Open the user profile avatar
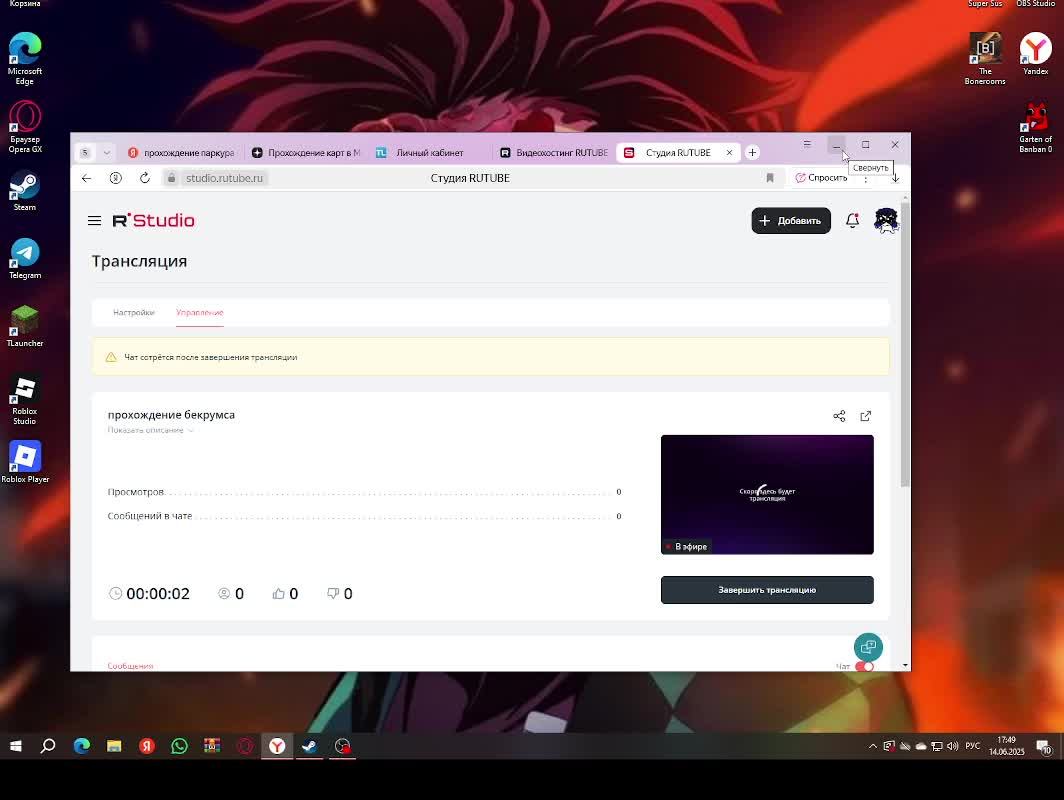This screenshot has height=800, width=1064. [x=886, y=221]
